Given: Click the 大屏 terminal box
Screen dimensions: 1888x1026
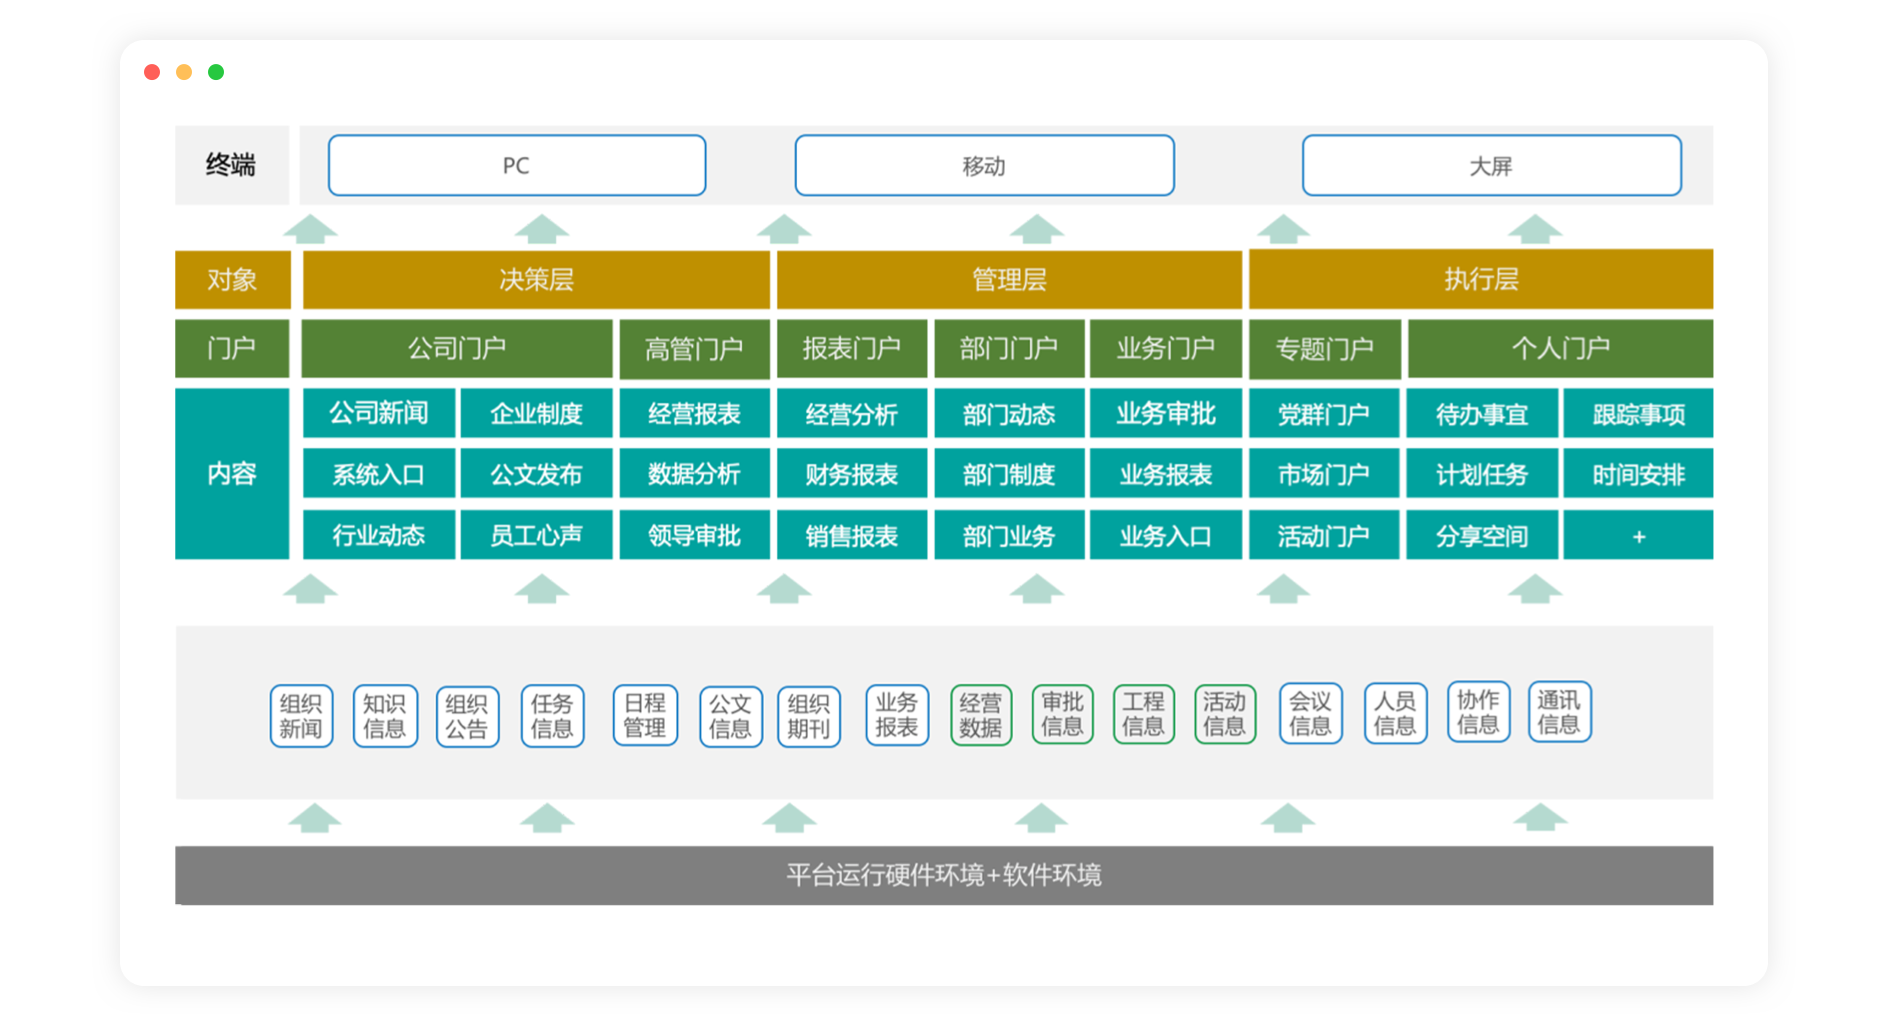Looking at the screenshot, I should pos(1491,166).
